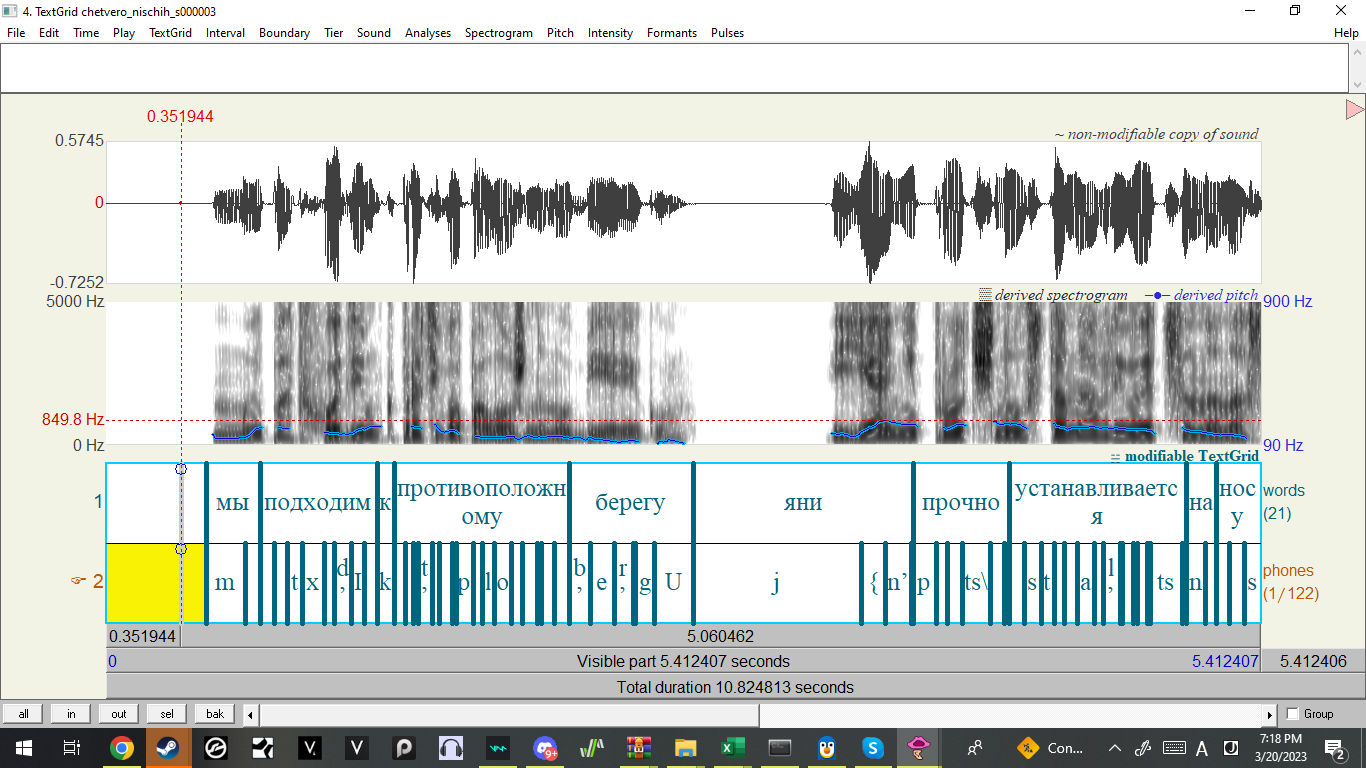Expand hidden icons in the system tray
Screen dimensions: 1366x768
[1113, 747]
